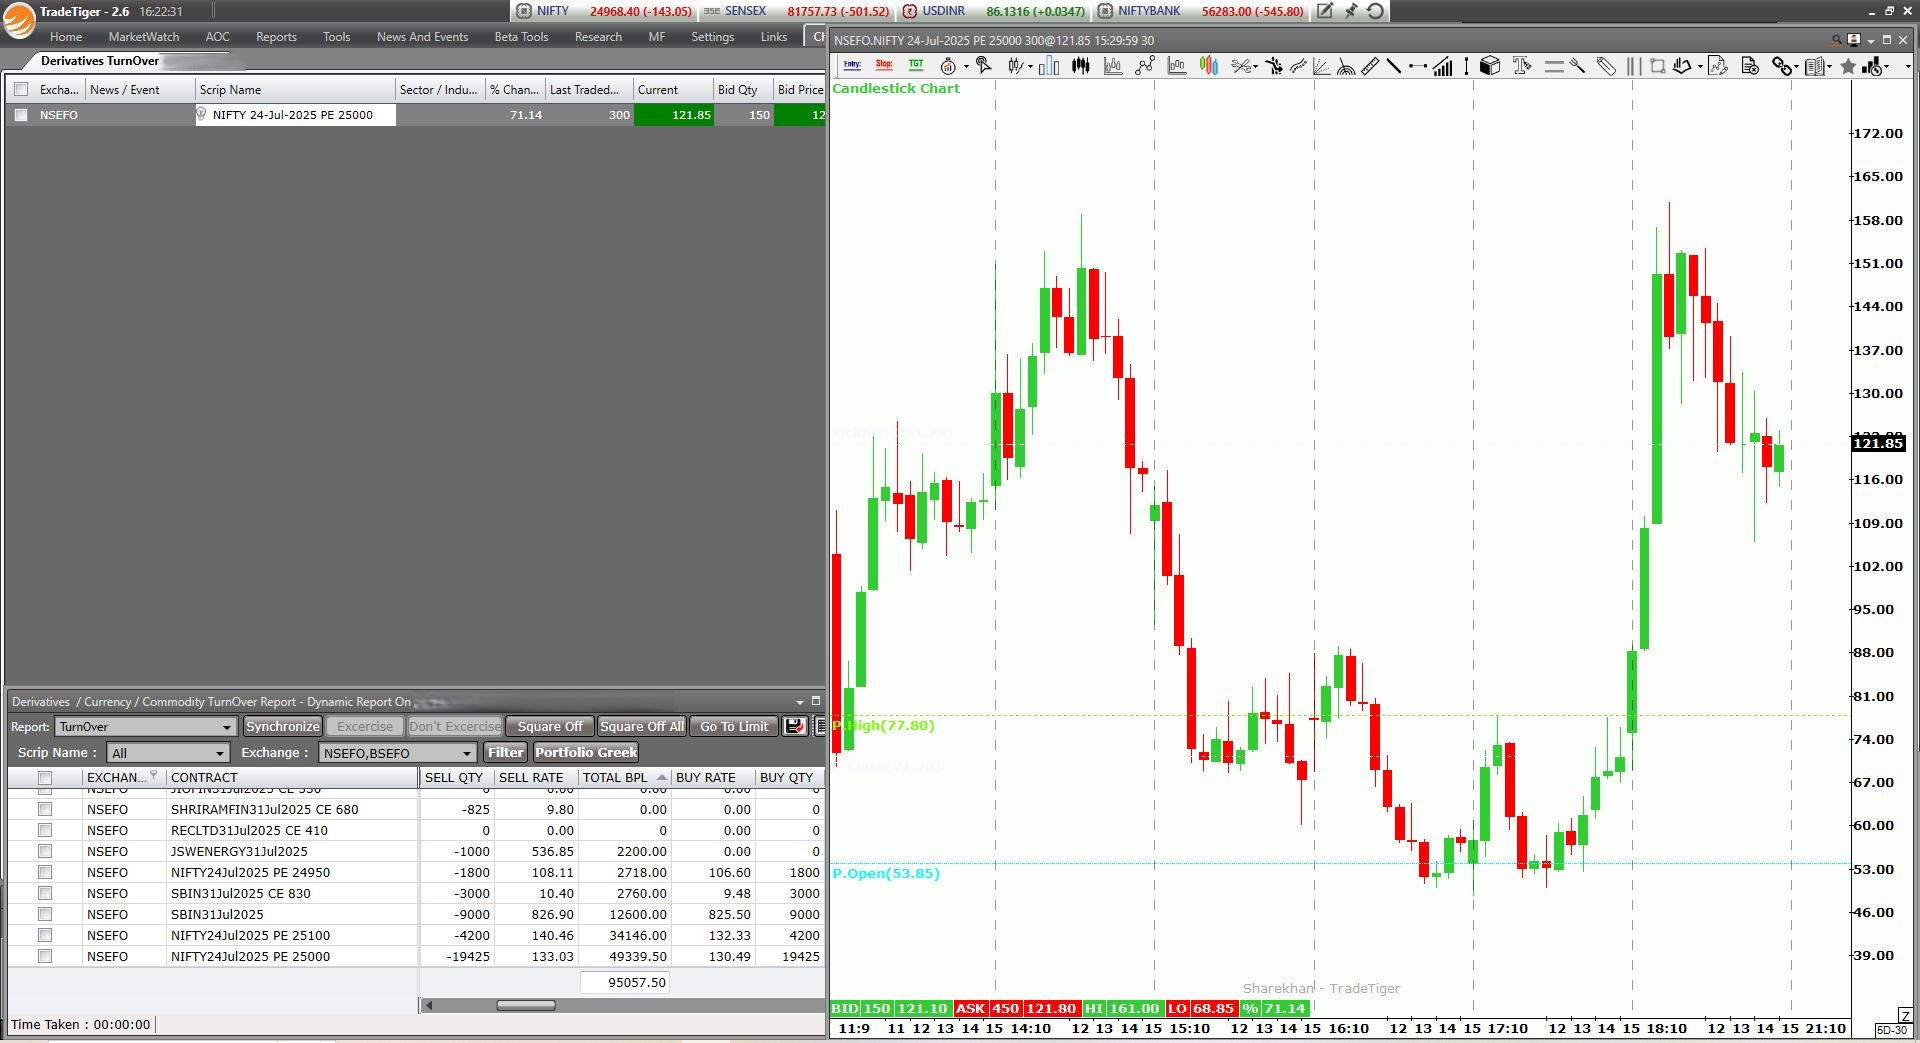Click the Stop loss marker tool
1920x1043 pixels.
pyautogui.click(x=884, y=65)
